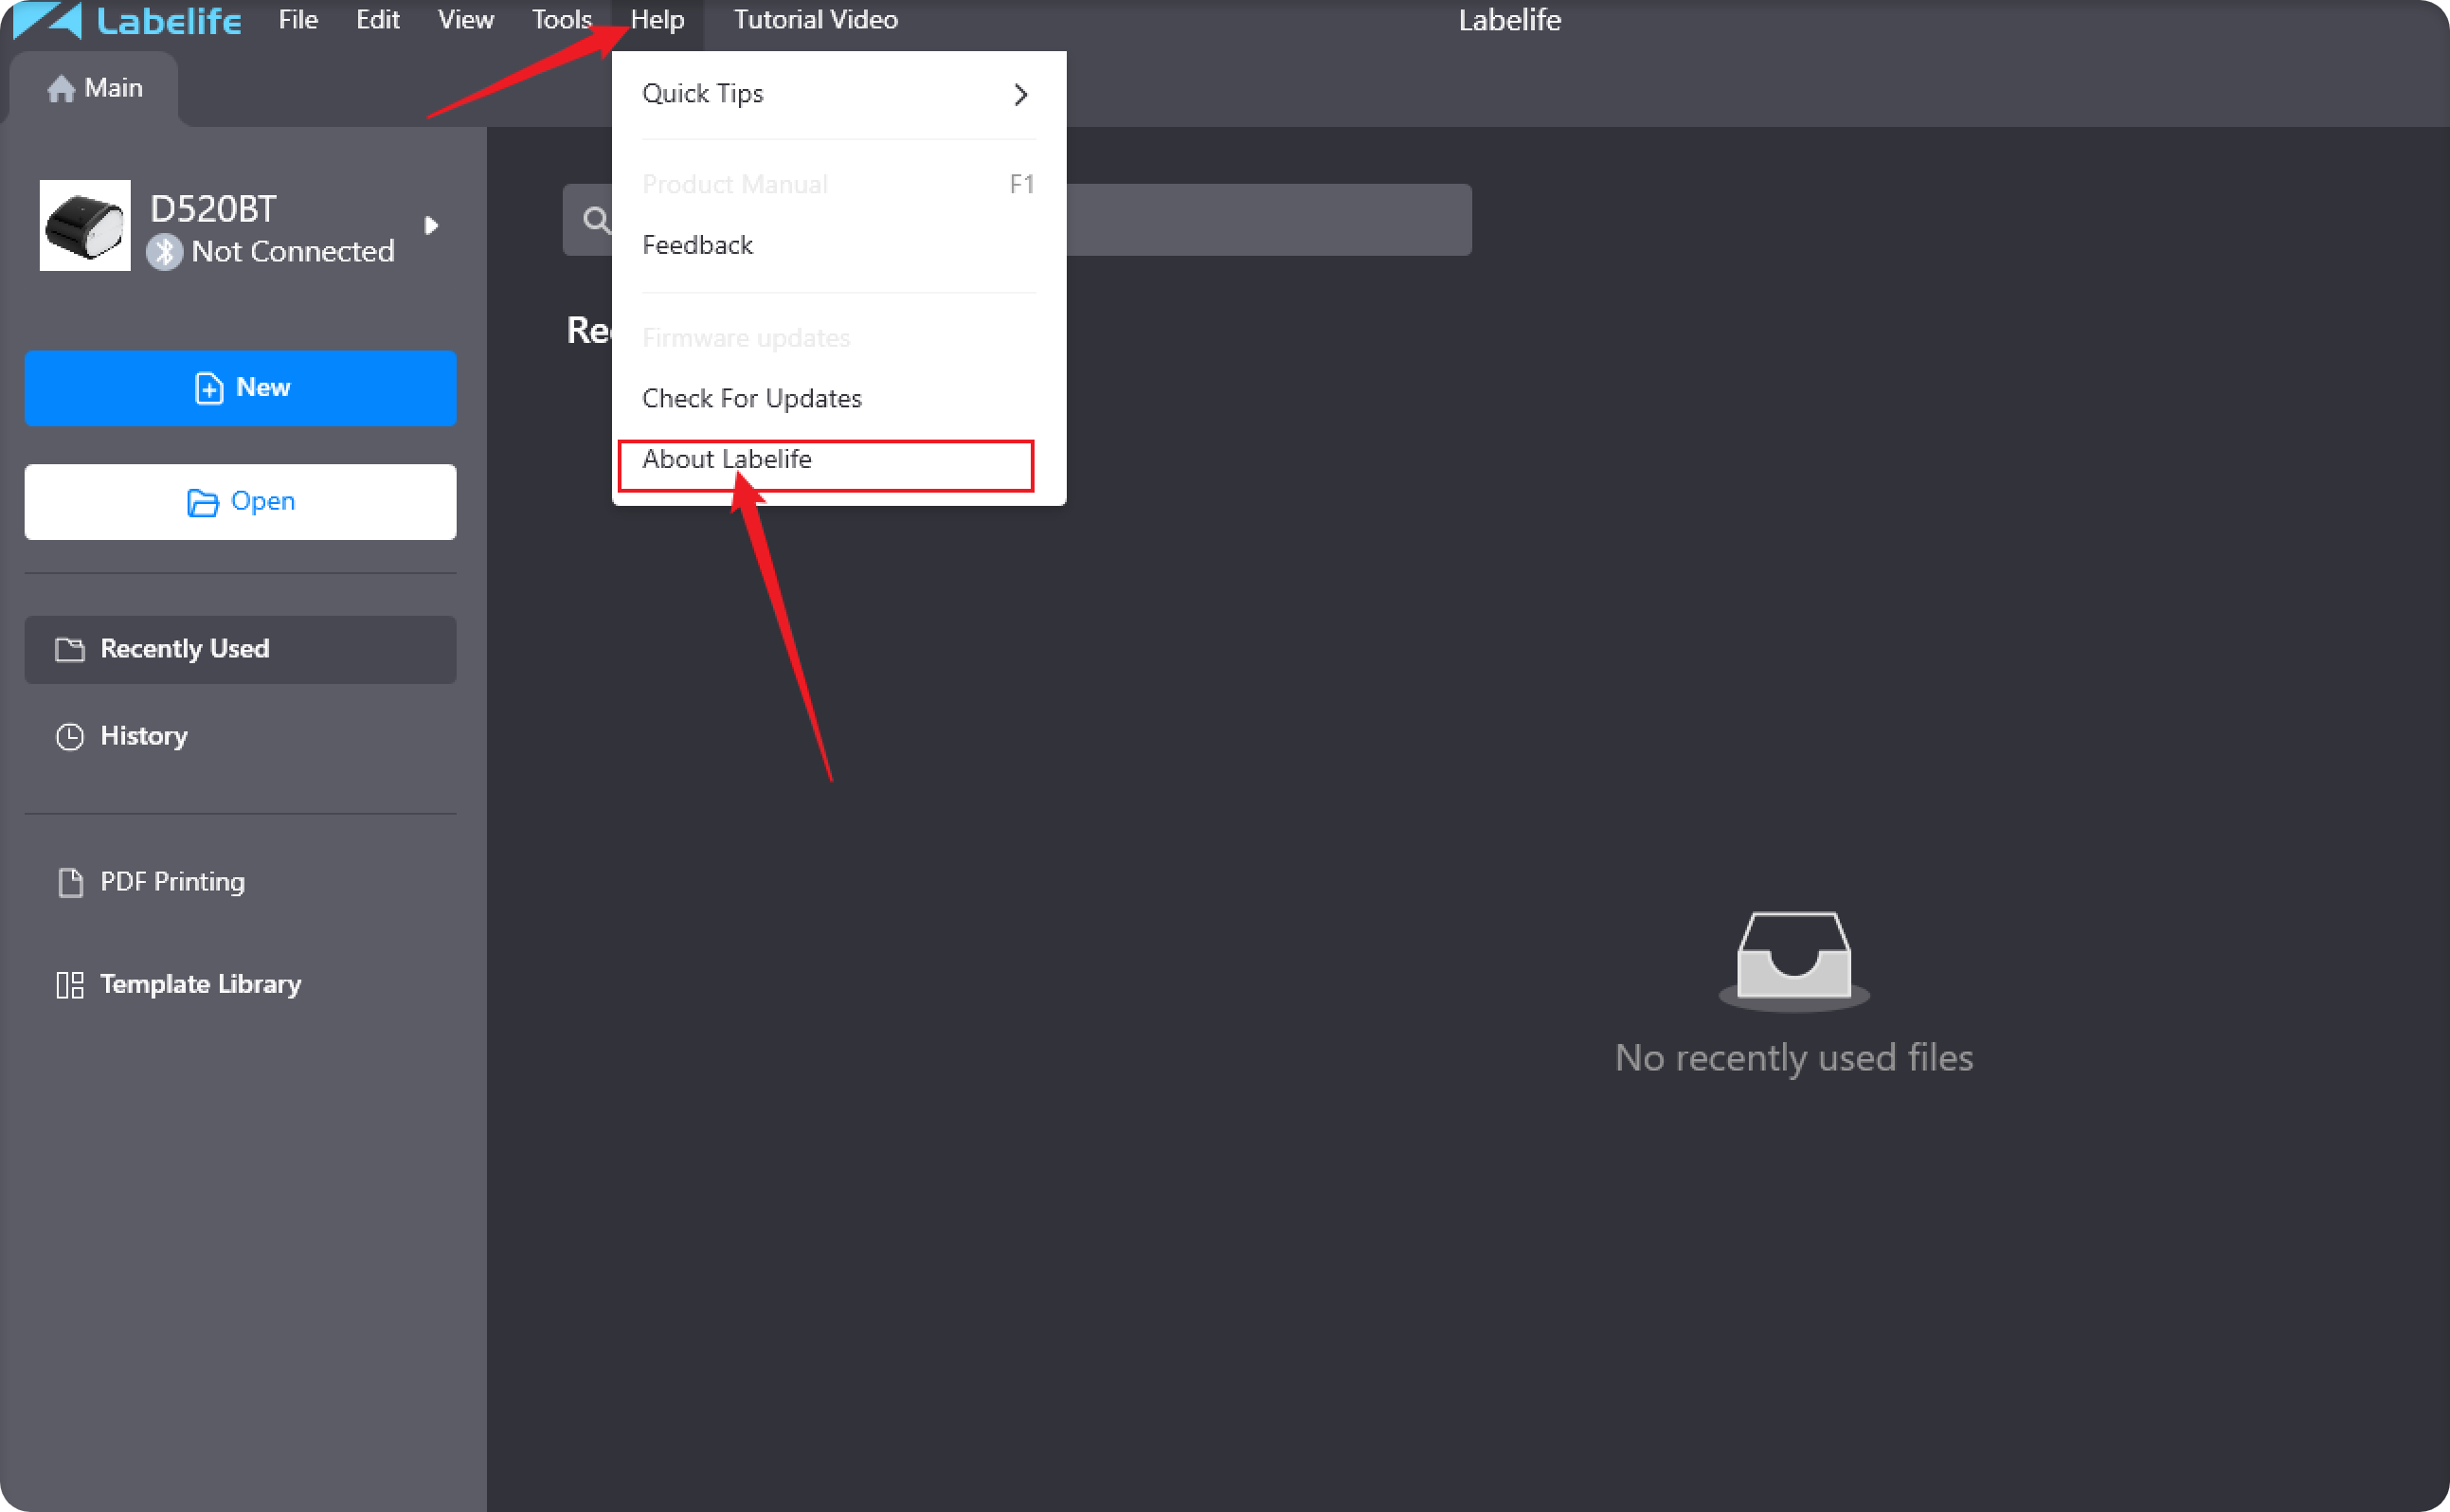
Task: Expand the D520BT printer arrow
Action: click(x=431, y=225)
